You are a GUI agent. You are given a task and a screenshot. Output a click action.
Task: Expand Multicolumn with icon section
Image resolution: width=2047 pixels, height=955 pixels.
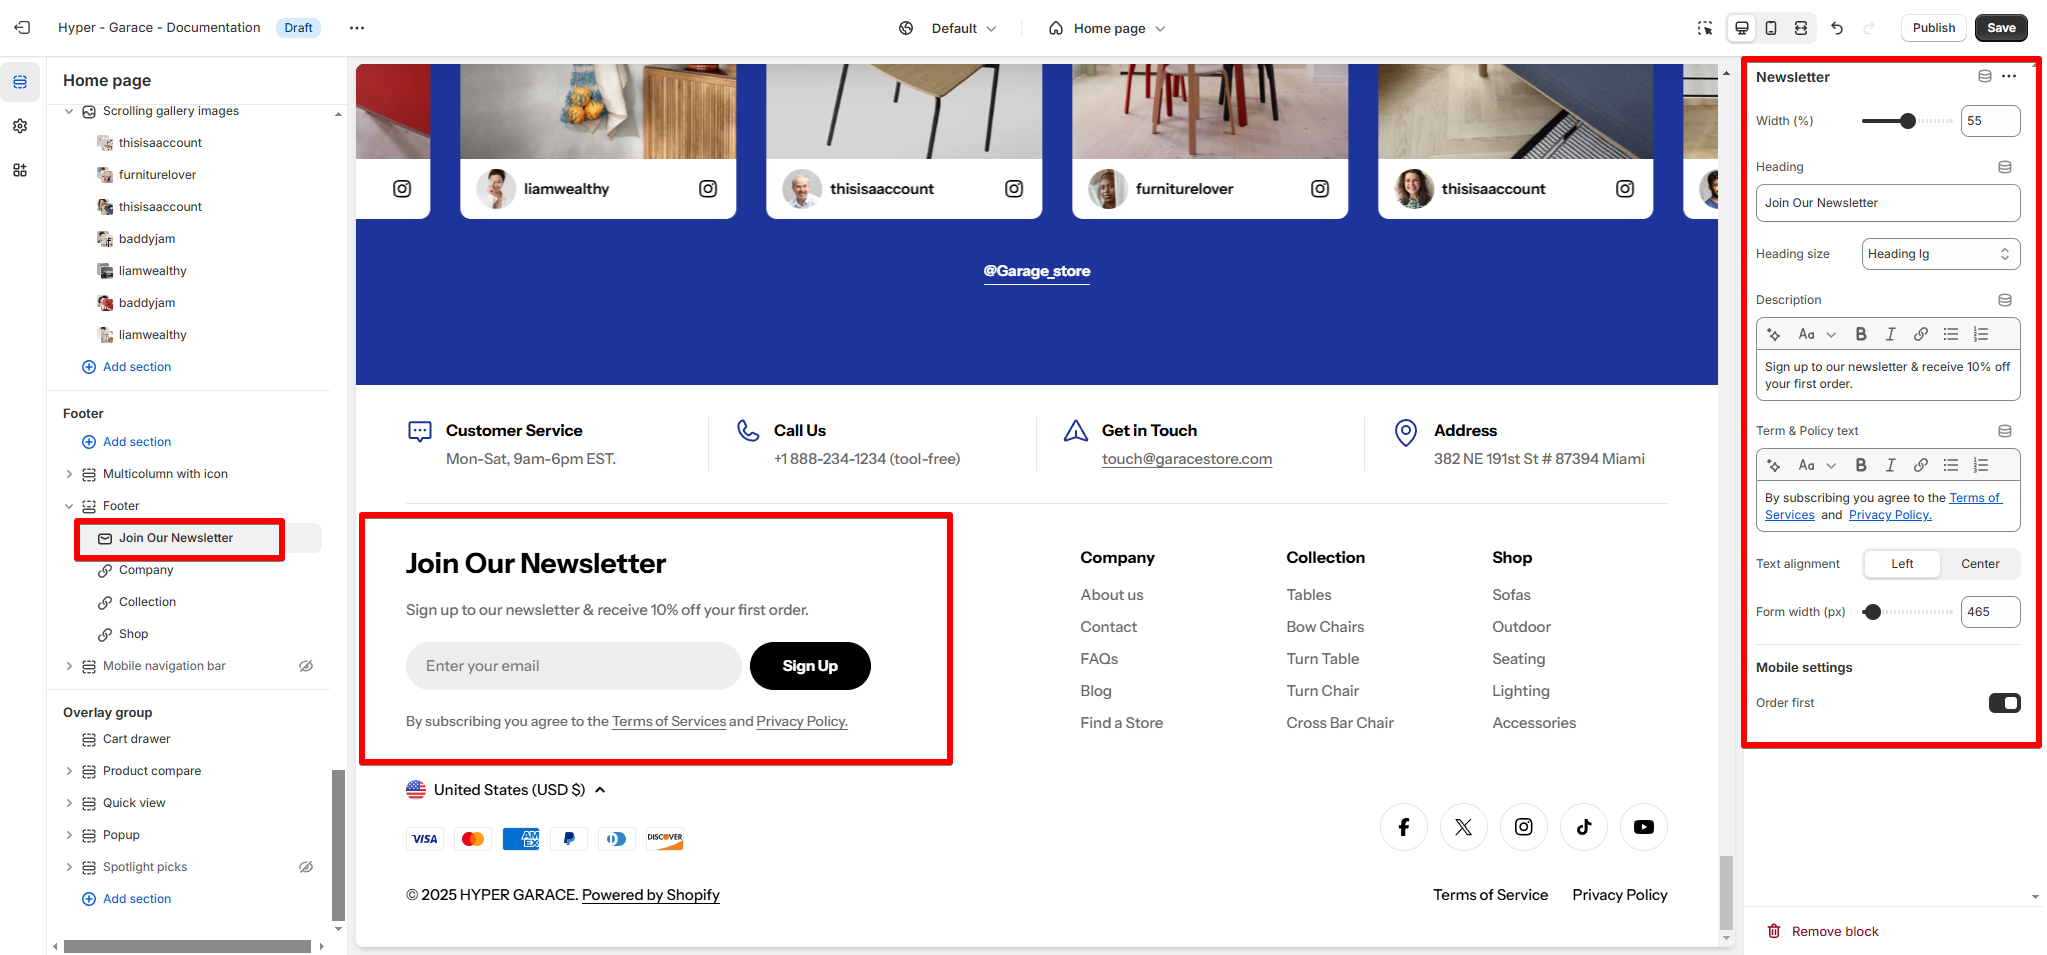tap(69, 474)
